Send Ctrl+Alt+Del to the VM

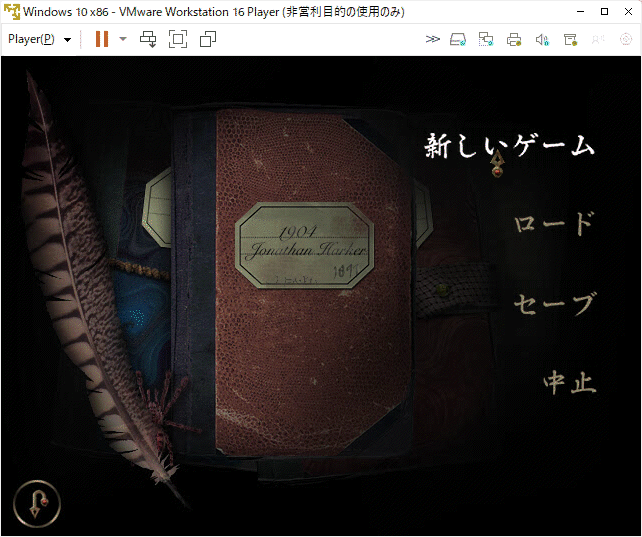point(148,39)
